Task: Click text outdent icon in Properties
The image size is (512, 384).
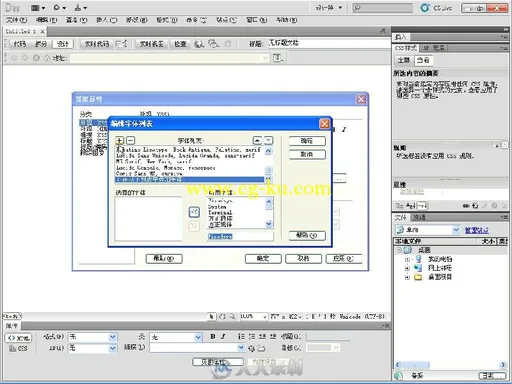Action: 262,337
